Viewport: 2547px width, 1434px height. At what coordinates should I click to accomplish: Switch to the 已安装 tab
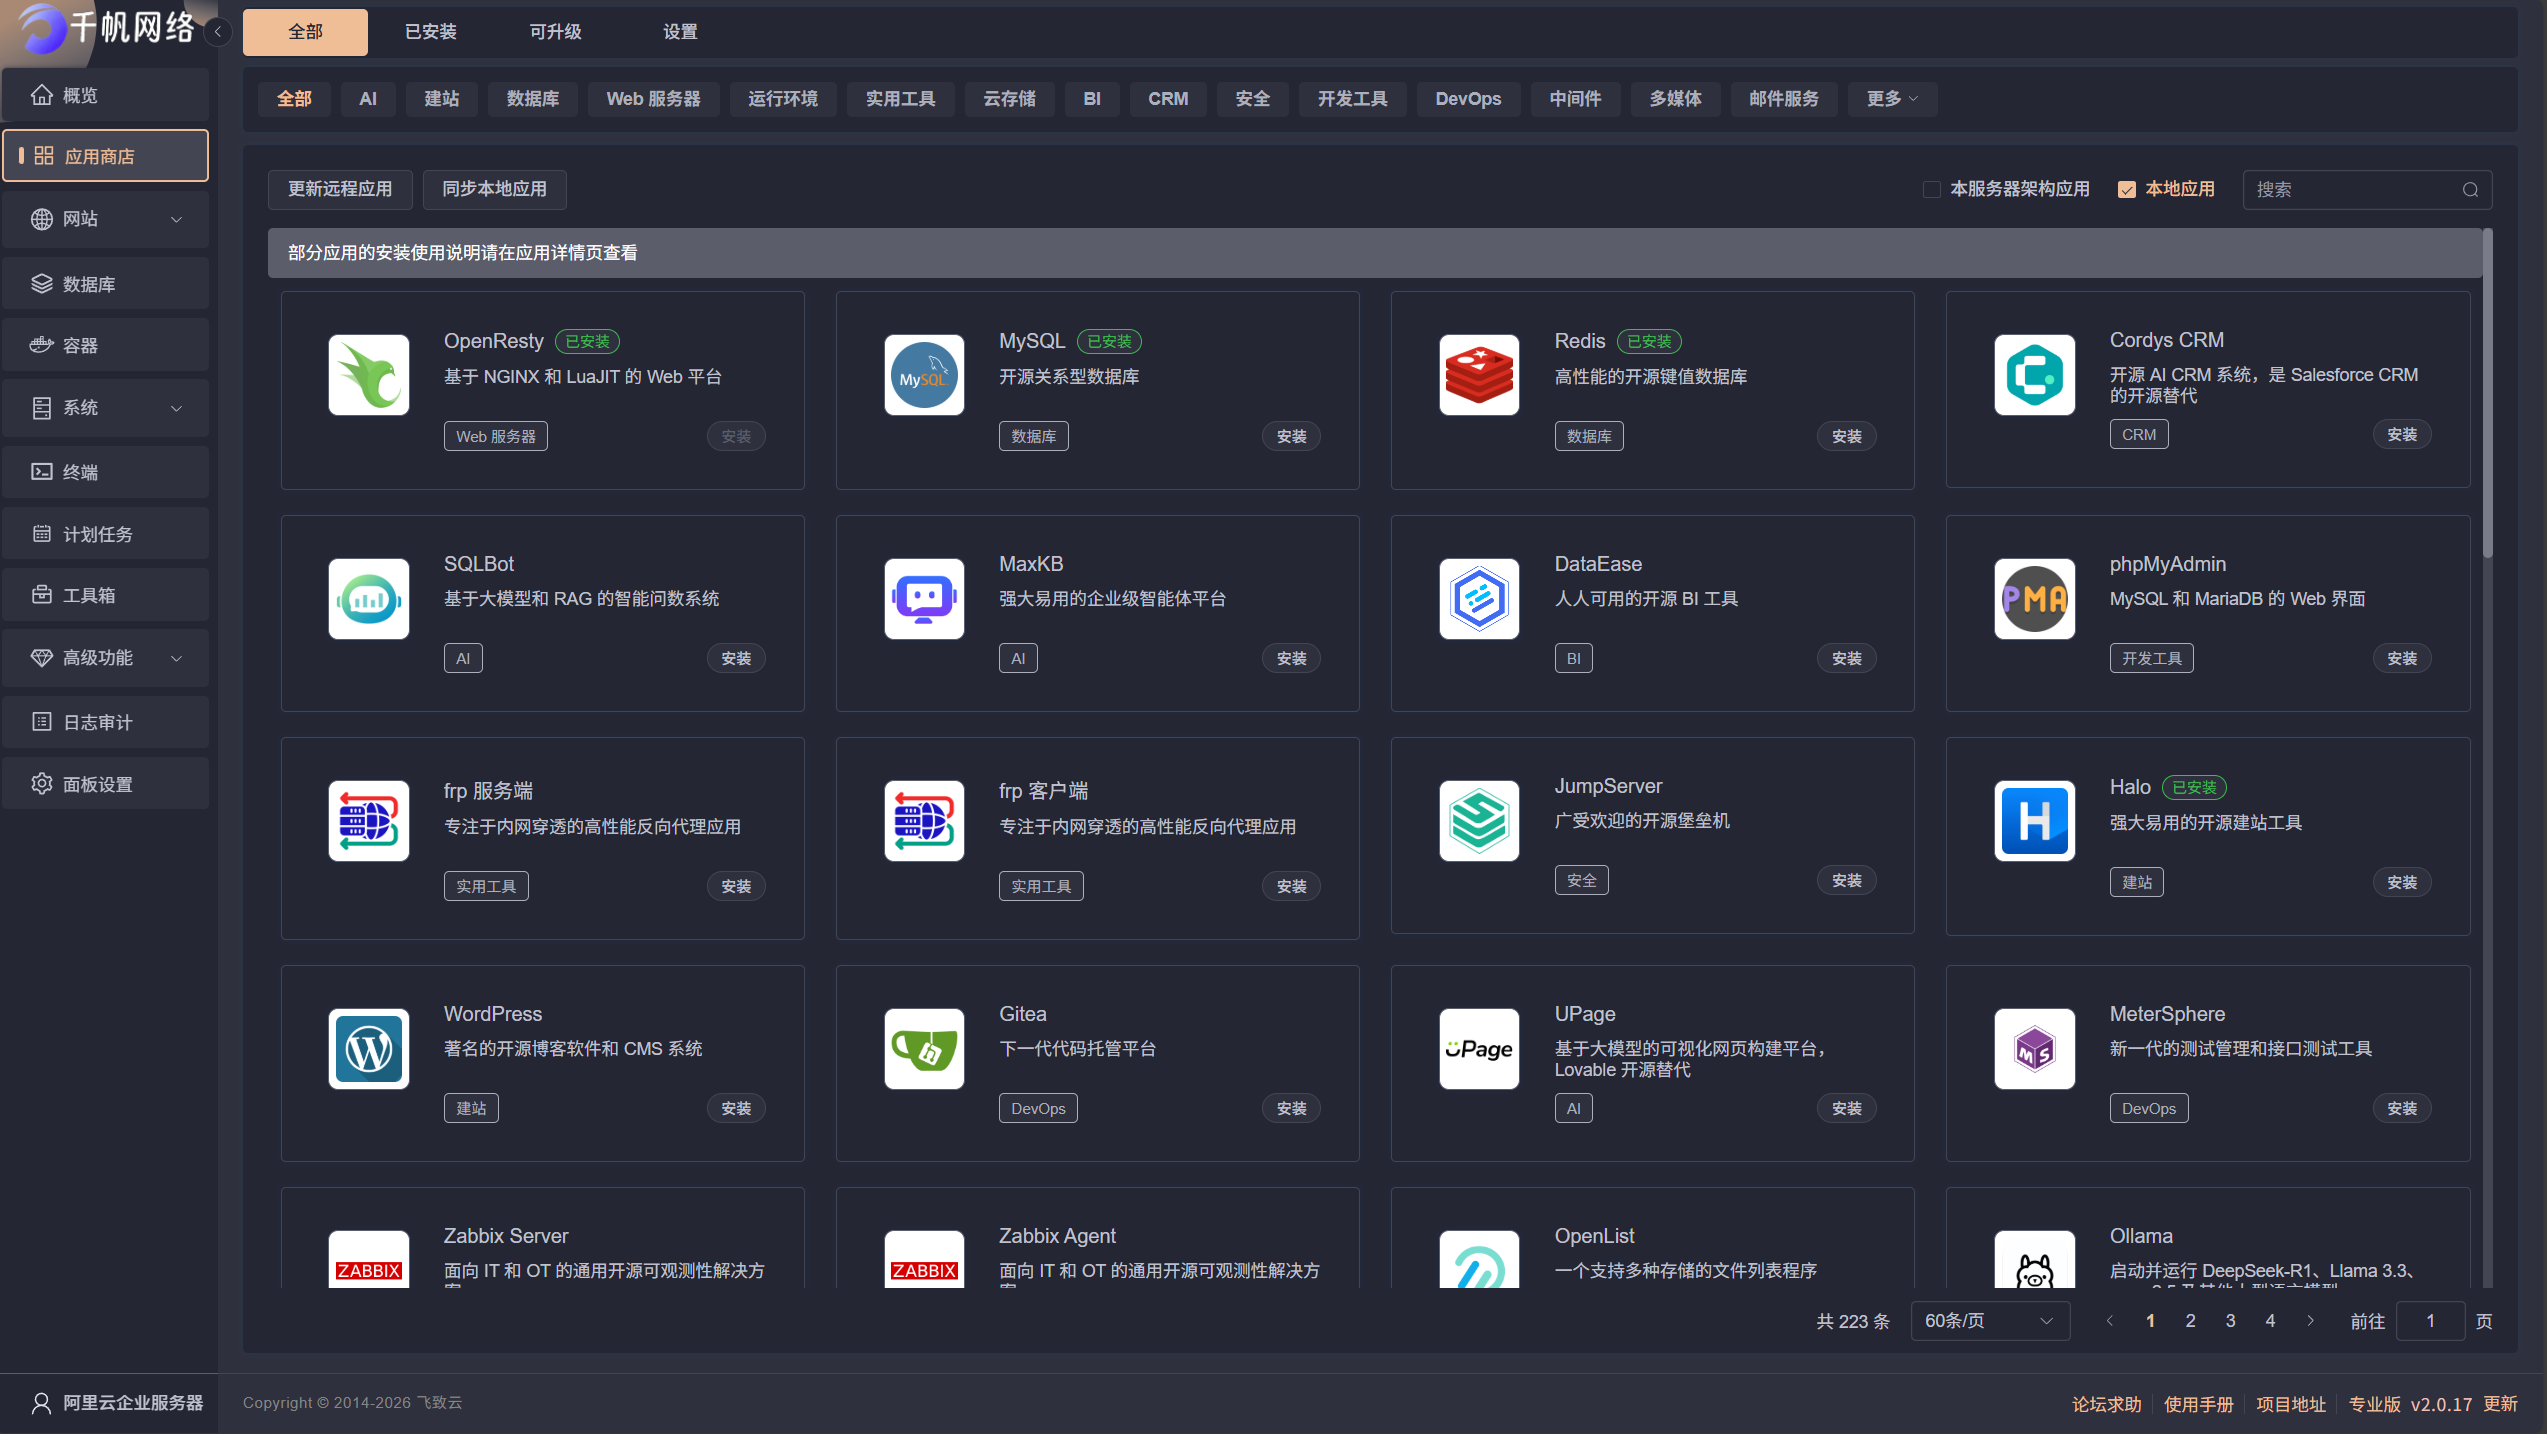click(x=430, y=32)
